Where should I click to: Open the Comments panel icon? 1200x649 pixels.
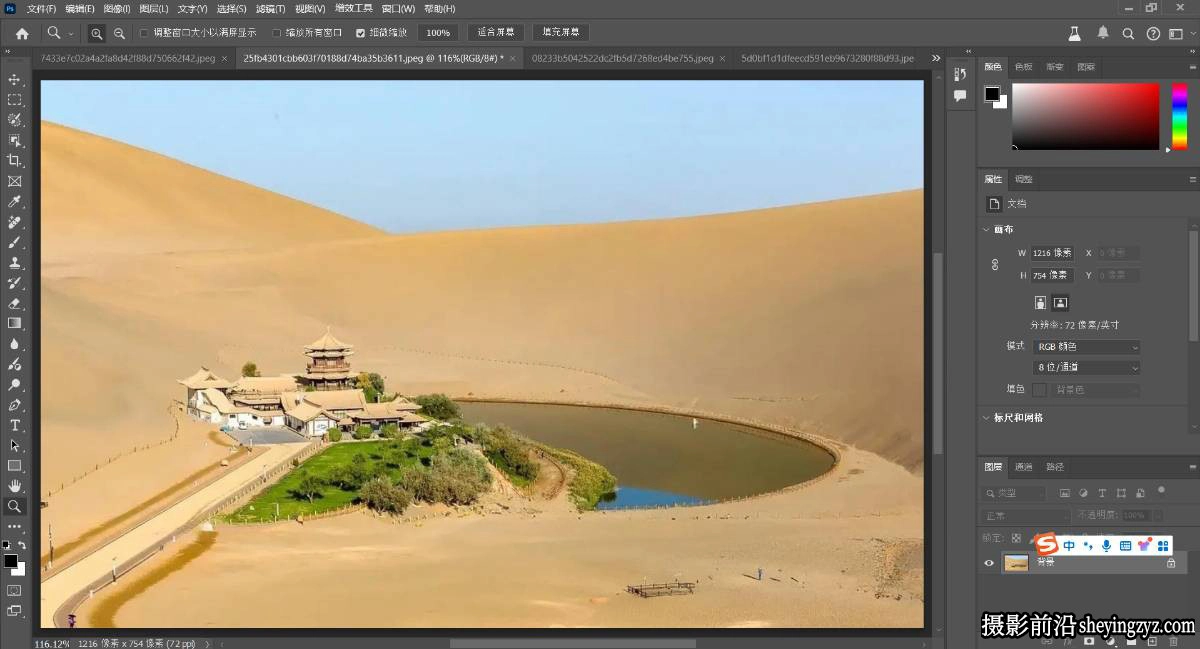[959, 96]
